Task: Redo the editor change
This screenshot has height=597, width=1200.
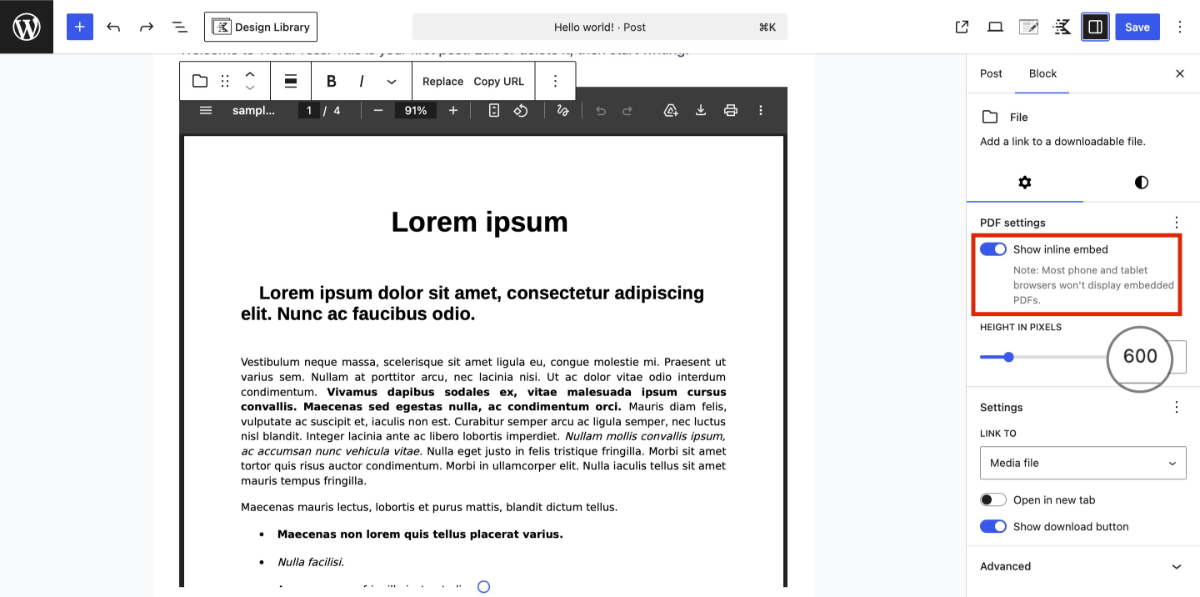Action: (146, 27)
